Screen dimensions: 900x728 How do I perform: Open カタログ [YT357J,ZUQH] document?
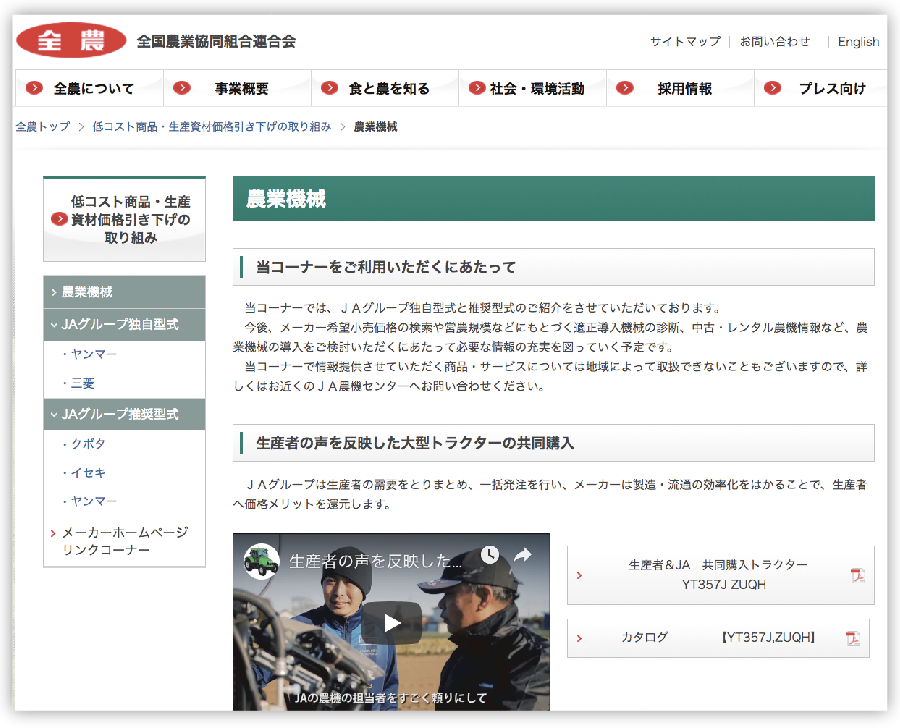point(718,637)
